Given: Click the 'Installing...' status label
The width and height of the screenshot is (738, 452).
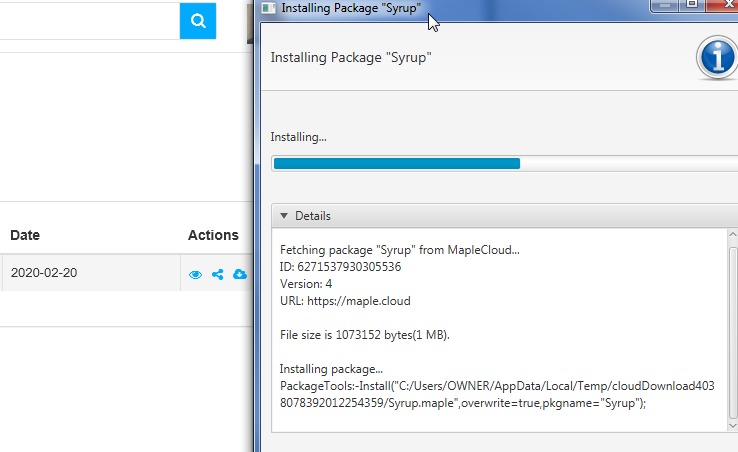Looking at the screenshot, I should [x=298, y=137].
